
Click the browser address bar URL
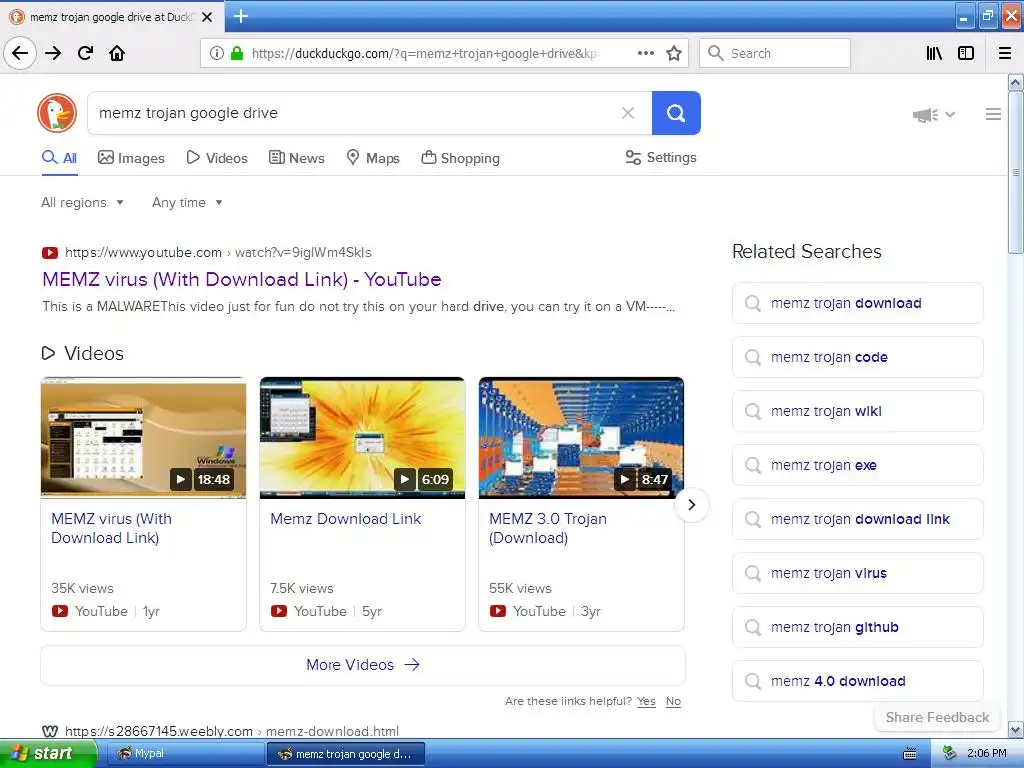(424, 53)
